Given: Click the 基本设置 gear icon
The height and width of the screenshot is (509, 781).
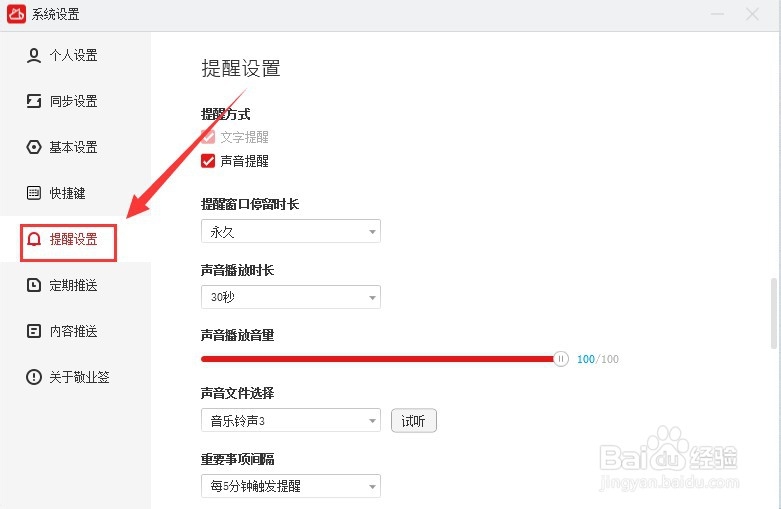Looking at the screenshot, I should click(x=34, y=147).
